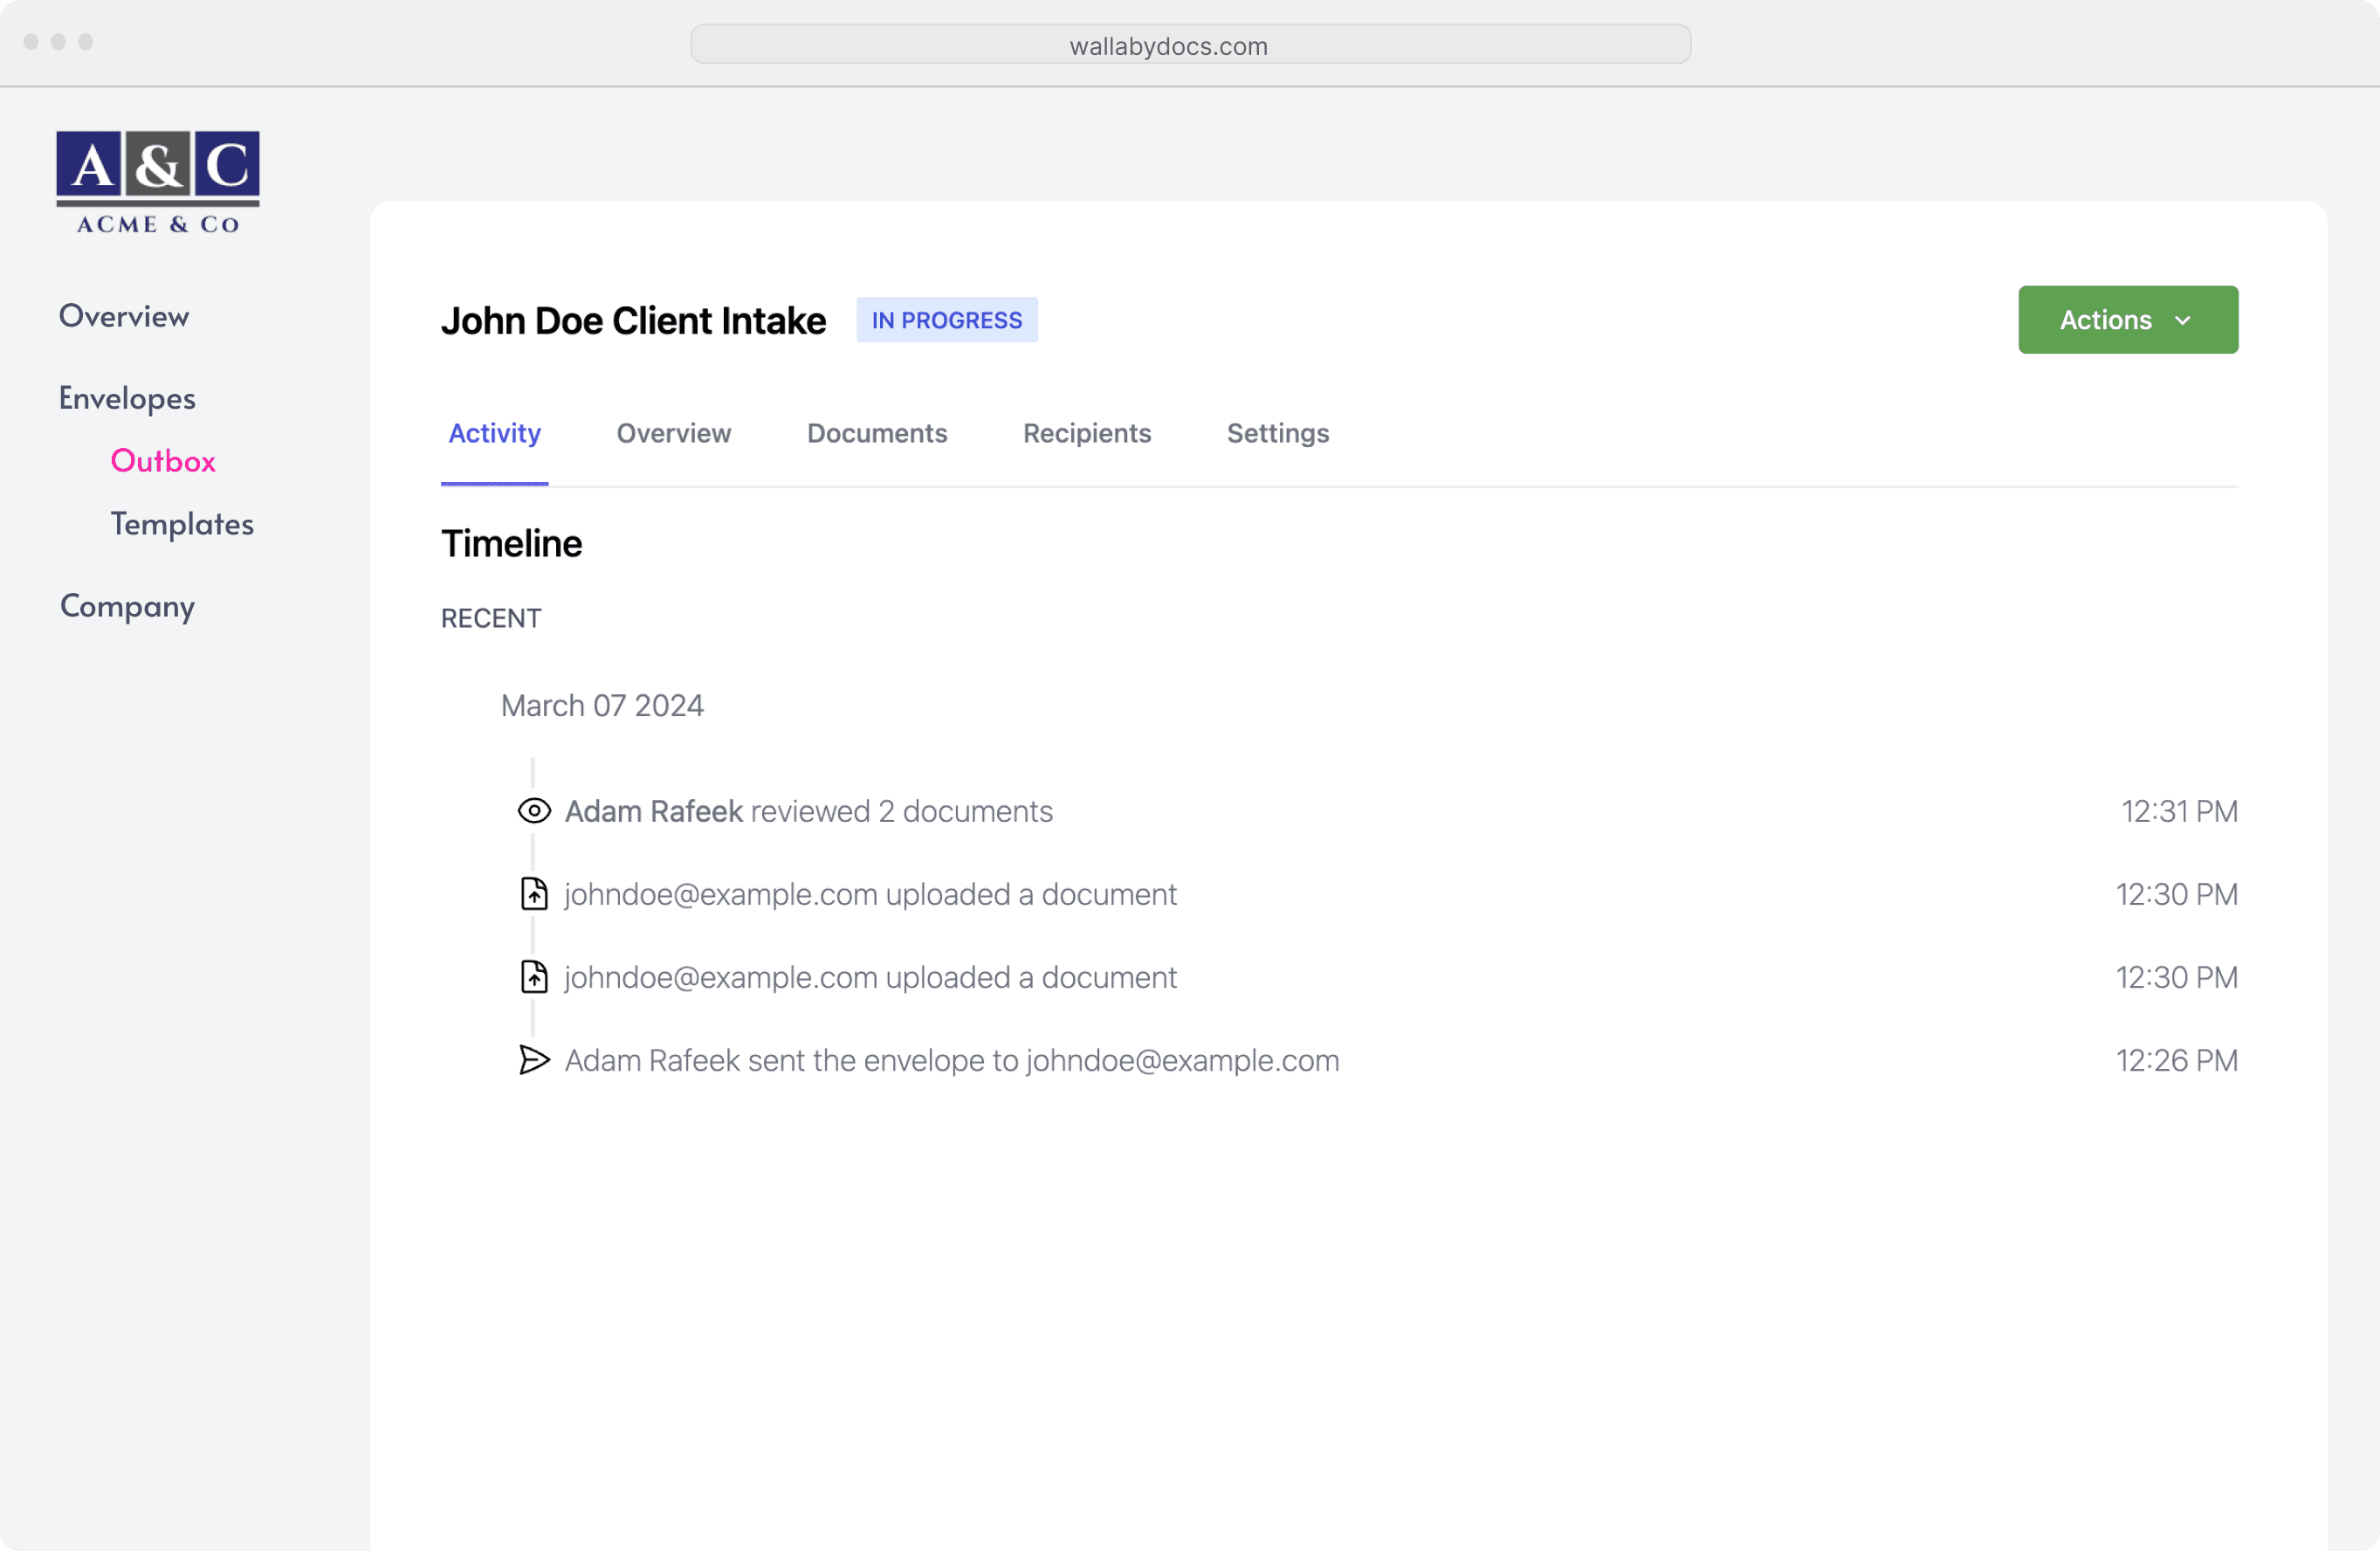Switch to the Documents tab
The height and width of the screenshot is (1551, 2380).
pyautogui.click(x=877, y=433)
